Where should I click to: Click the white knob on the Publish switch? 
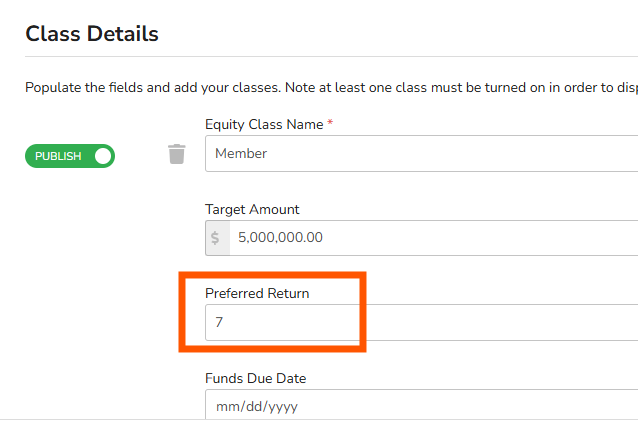click(x=103, y=156)
